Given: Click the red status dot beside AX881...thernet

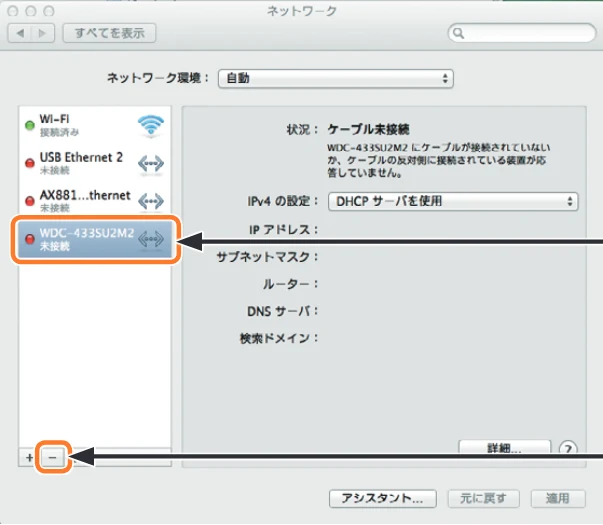Looking at the screenshot, I should (30, 201).
